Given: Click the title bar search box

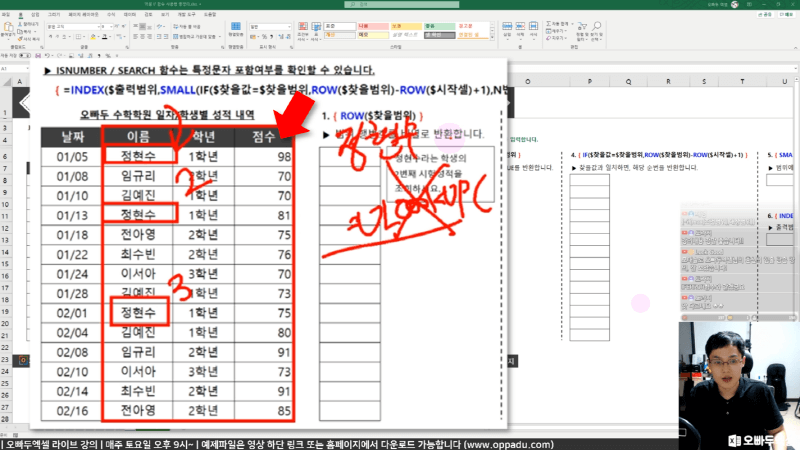Looking at the screenshot, I should pyautogui.click(x=402, y=5).
